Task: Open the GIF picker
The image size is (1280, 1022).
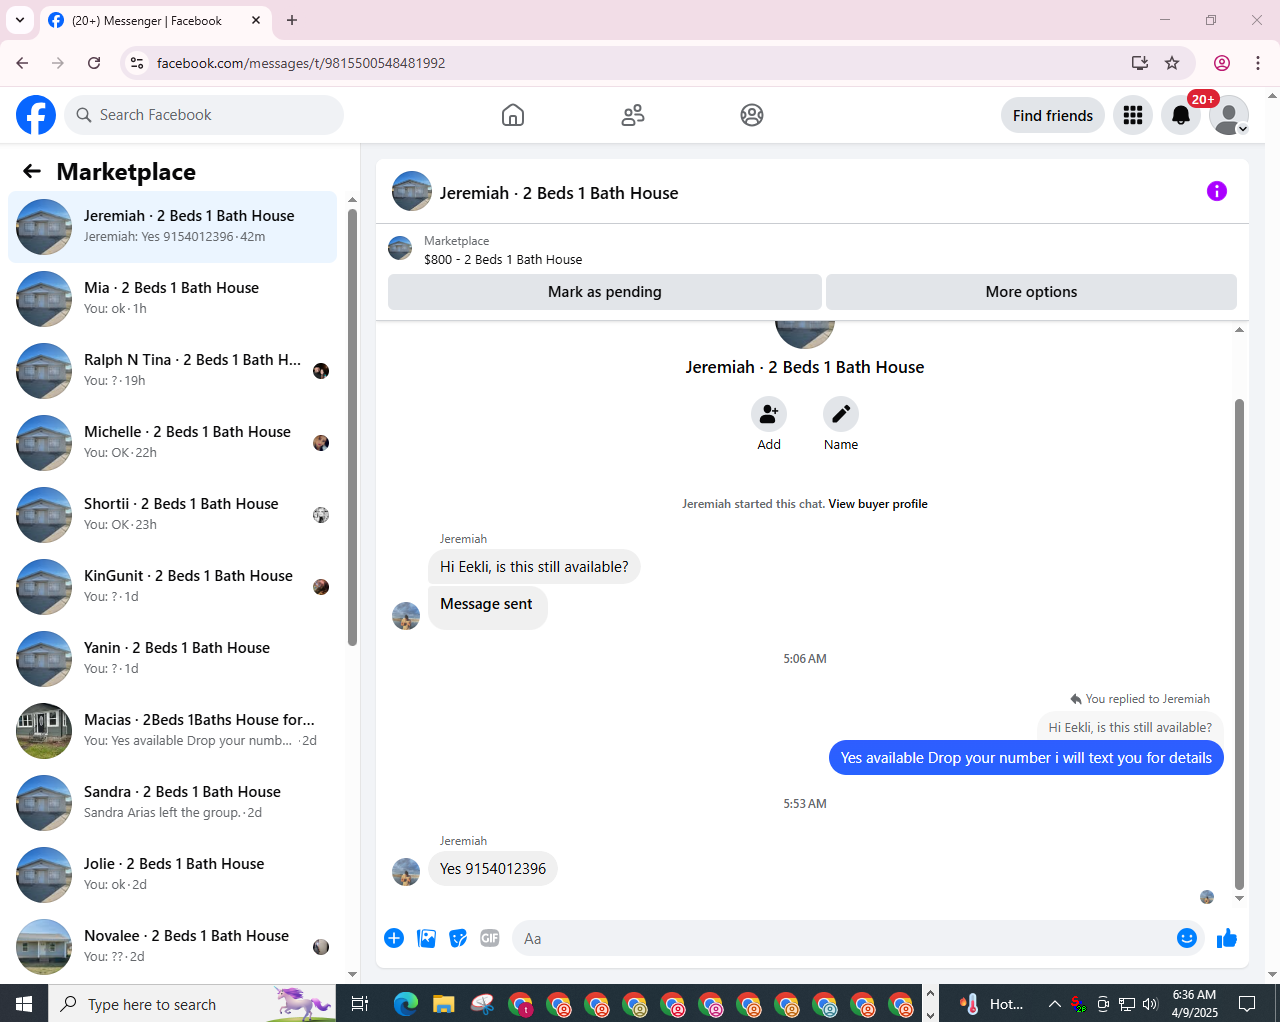Action: click(490, 938)
